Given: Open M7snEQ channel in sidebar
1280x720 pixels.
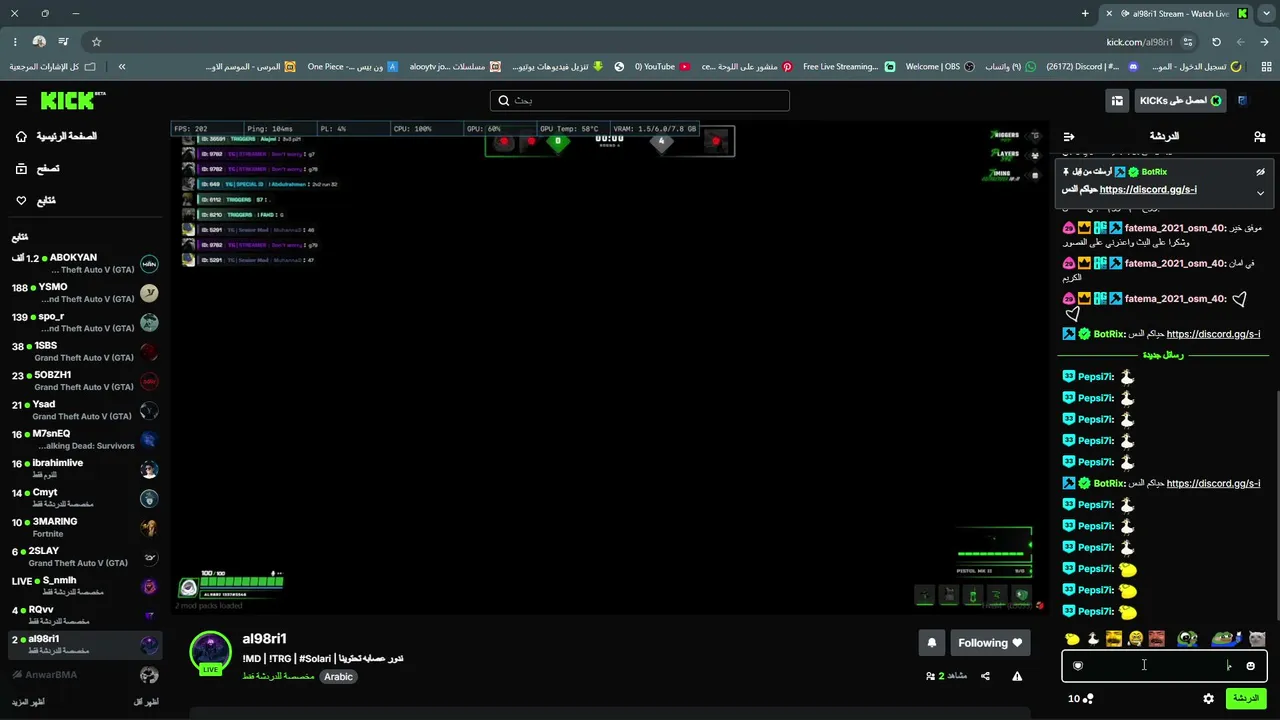Looking at the screenshot, I should [x=84, y=440].
